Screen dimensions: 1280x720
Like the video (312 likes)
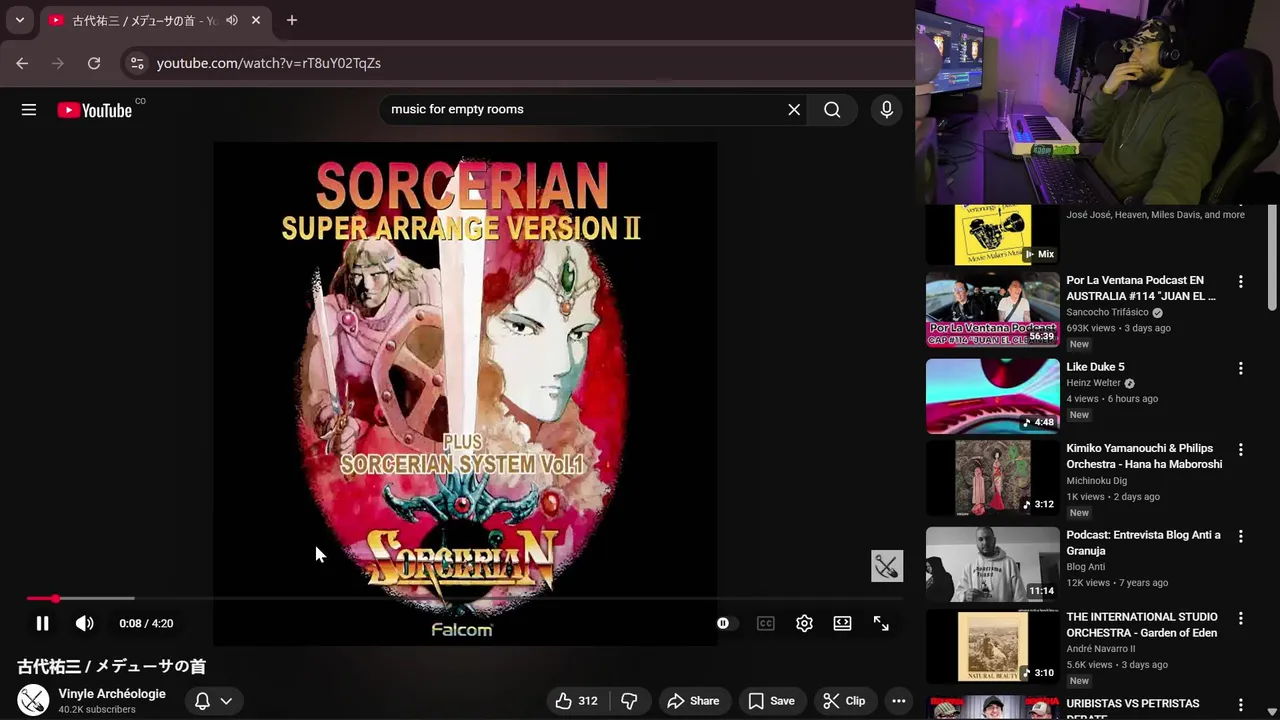[577, 701]
